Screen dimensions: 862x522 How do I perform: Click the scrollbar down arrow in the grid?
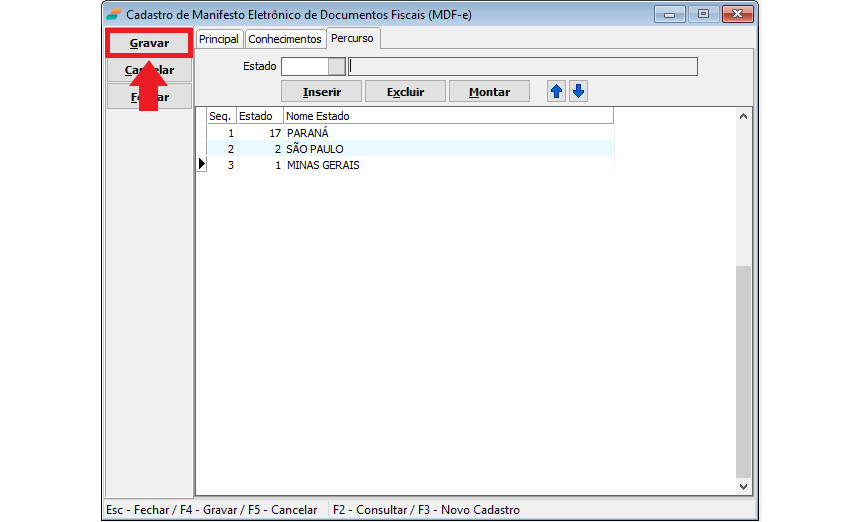pos(743,486)
